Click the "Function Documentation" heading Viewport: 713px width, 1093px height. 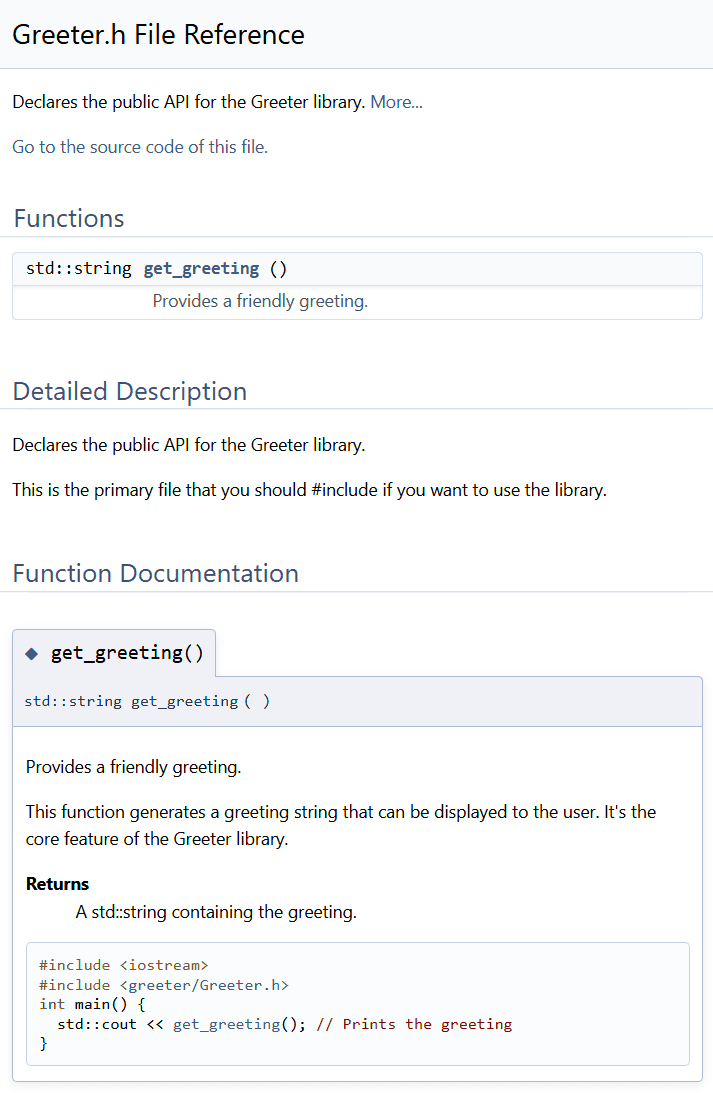point(155,573)
